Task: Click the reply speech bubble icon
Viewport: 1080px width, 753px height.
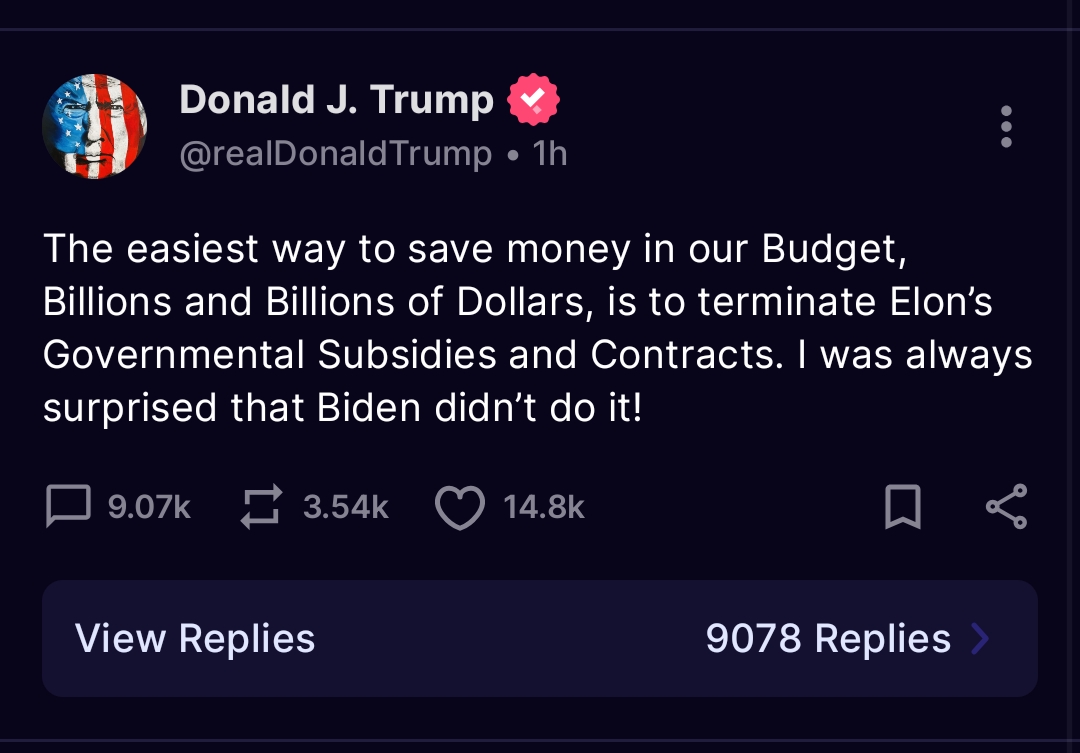Action: point(68,506)
